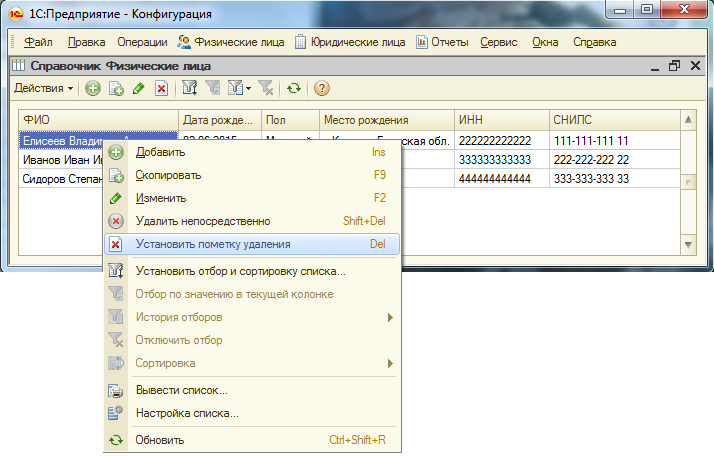Click the СНИЛС column header

click(615, 120)
